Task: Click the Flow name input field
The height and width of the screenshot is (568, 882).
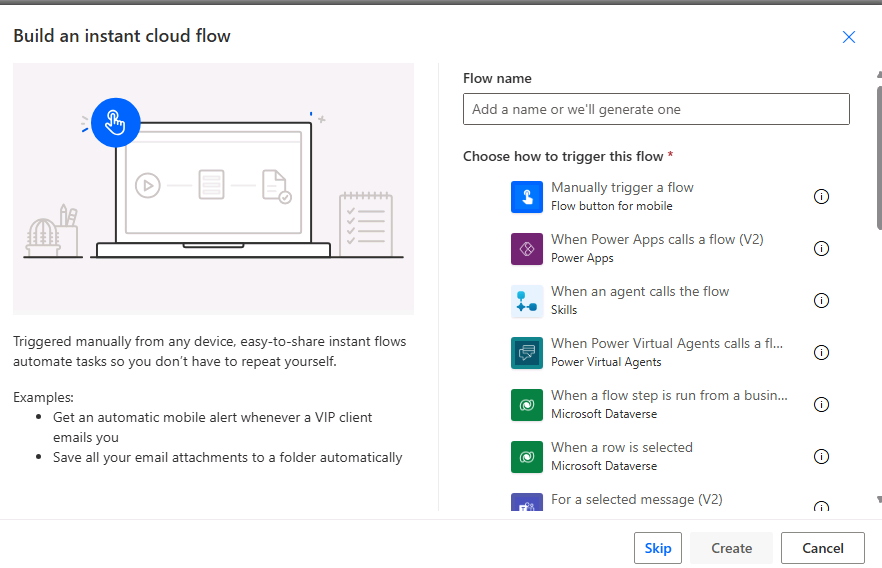Action: (656, 109)
